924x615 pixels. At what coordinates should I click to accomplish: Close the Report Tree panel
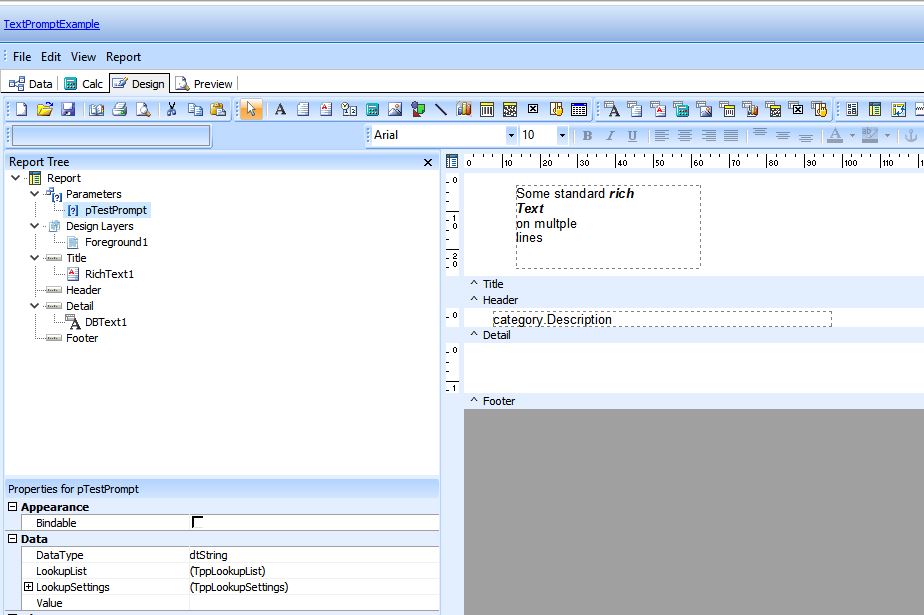pyautogui.click(x=428, y=162)
